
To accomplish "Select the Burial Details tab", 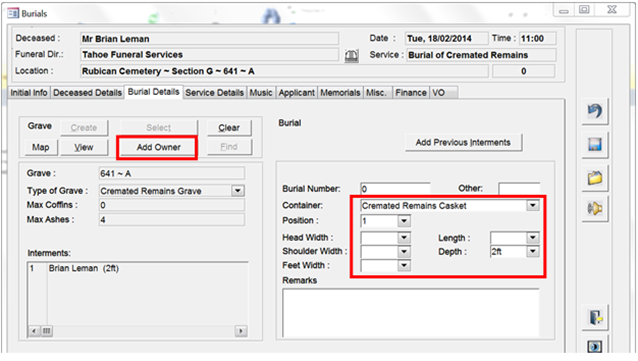I will 153,92.
